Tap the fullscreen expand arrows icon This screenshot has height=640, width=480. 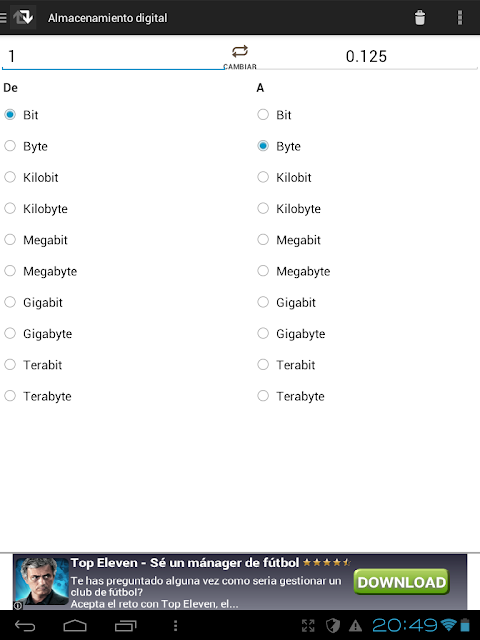click(x=308, y=625)
